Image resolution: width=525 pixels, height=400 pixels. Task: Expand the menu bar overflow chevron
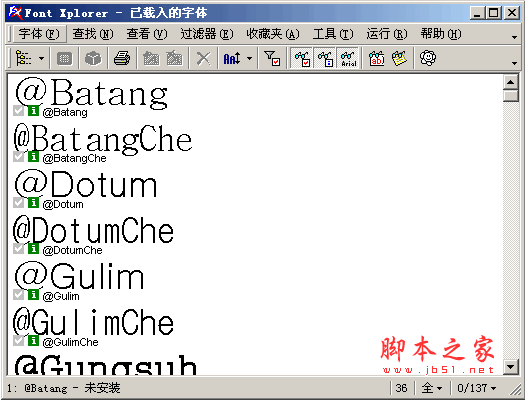[514, 37]
